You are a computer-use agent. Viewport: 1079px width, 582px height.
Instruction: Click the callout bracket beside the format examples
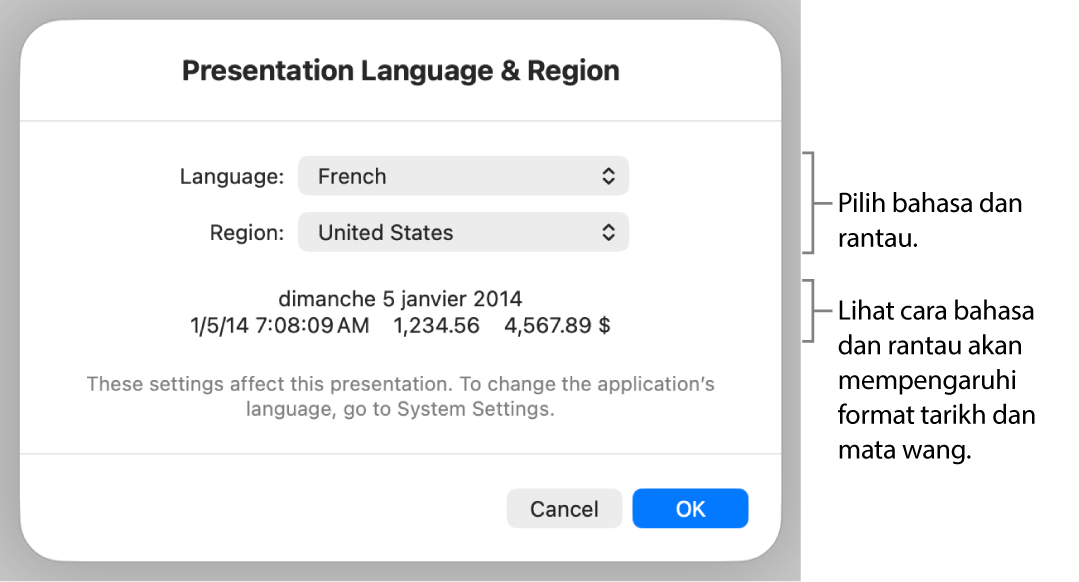(817, 311)
